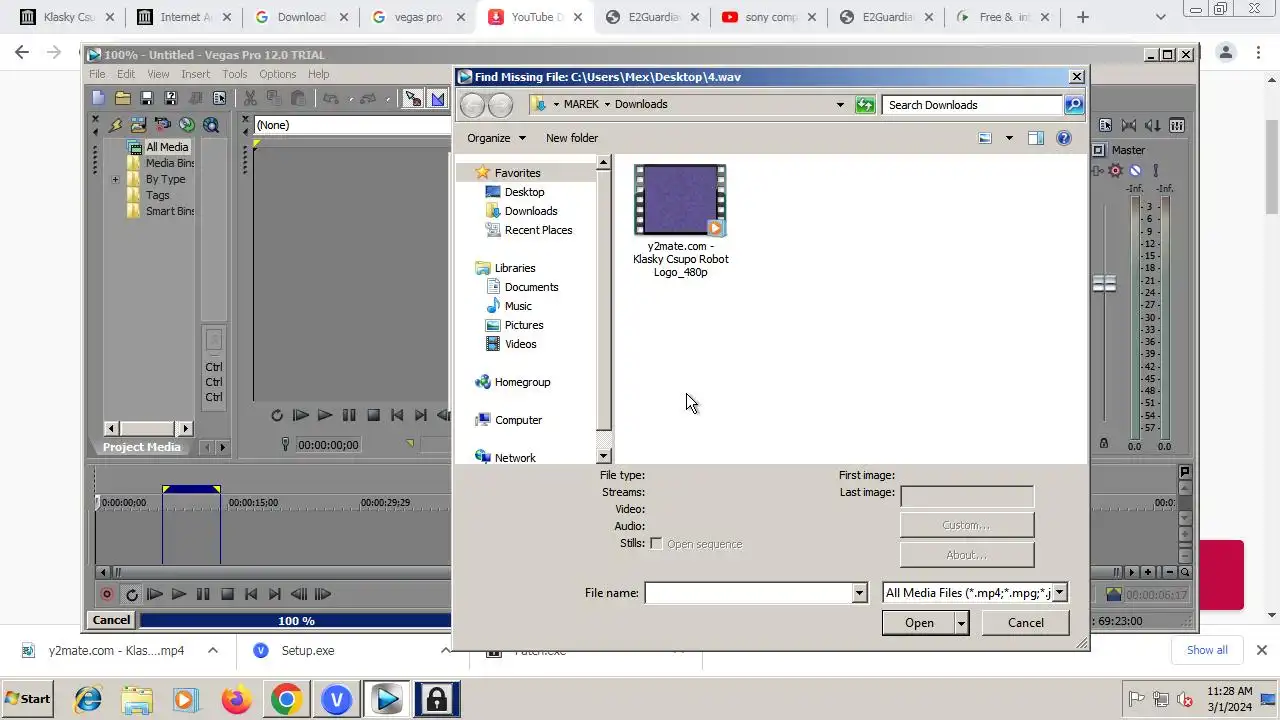
Task: Click Extract Audio from CD icon
Action: [x=186, y=125]
